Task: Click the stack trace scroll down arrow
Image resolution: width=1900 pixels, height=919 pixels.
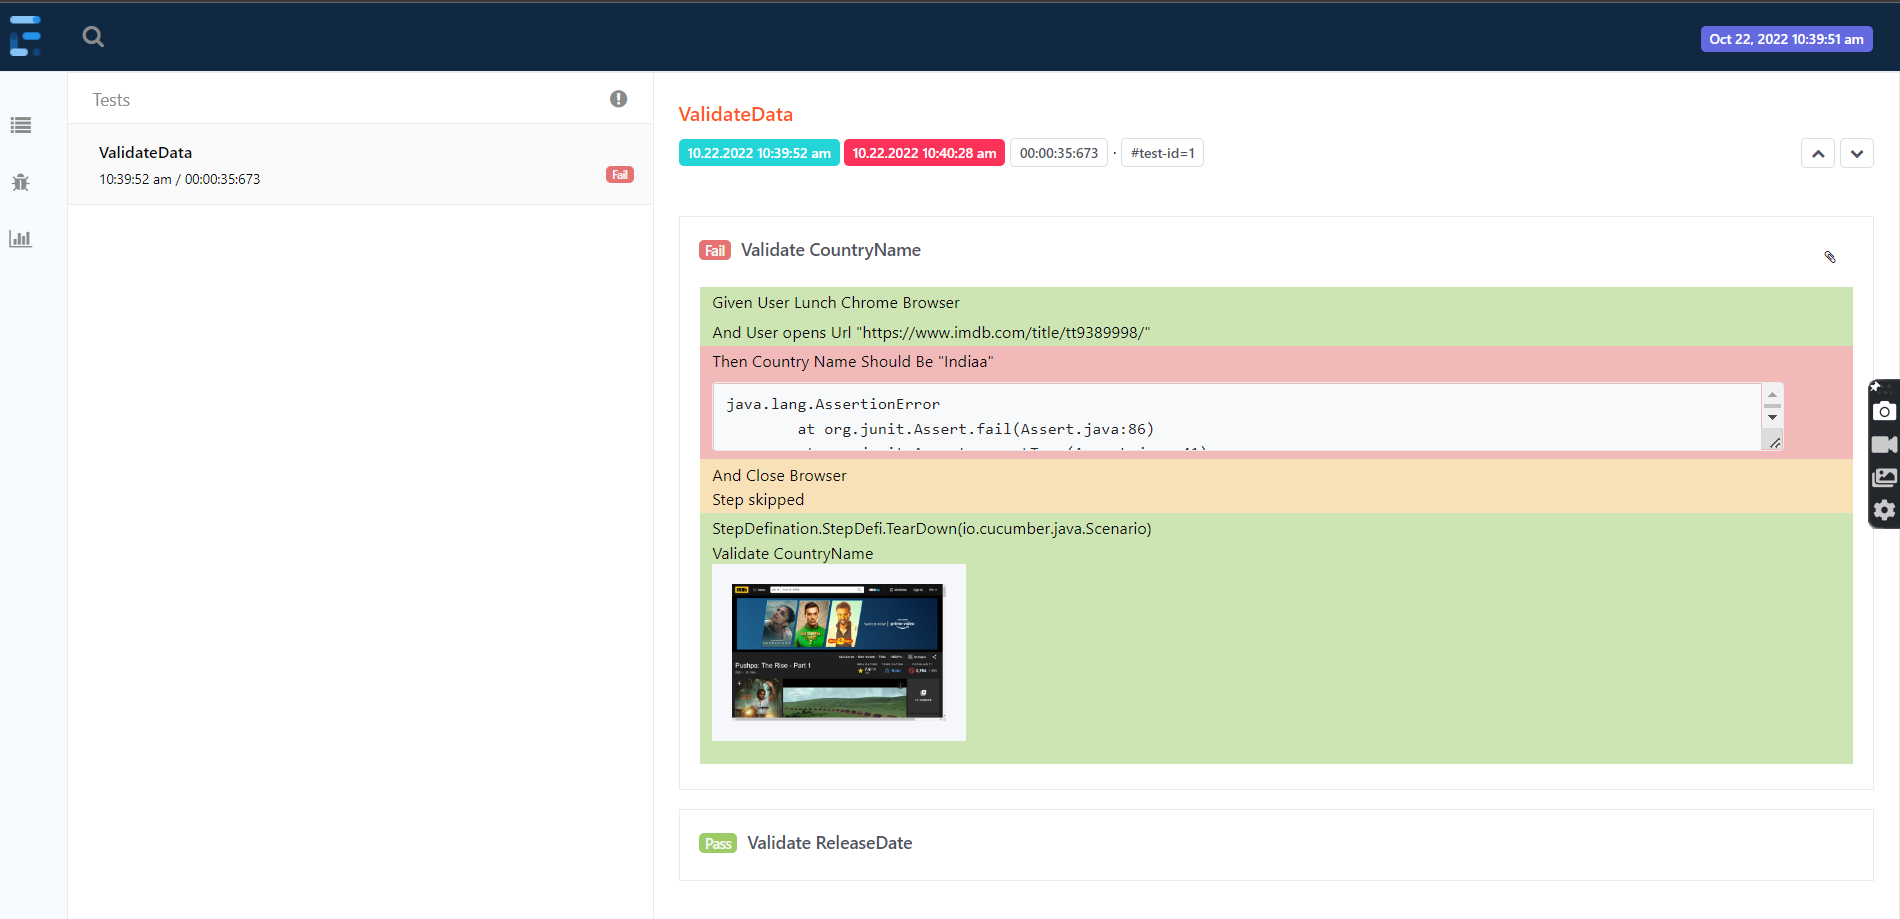Action: click(1772, 417)
